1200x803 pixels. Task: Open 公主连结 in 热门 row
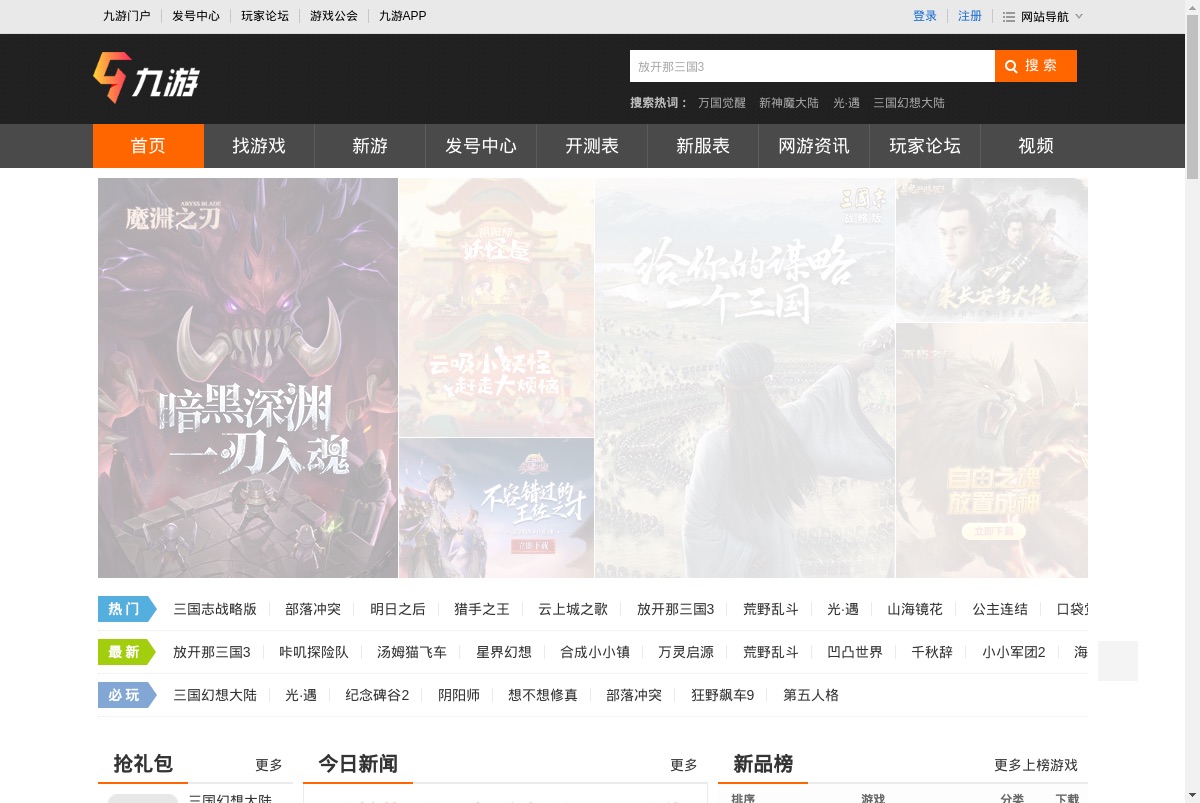1000,609
